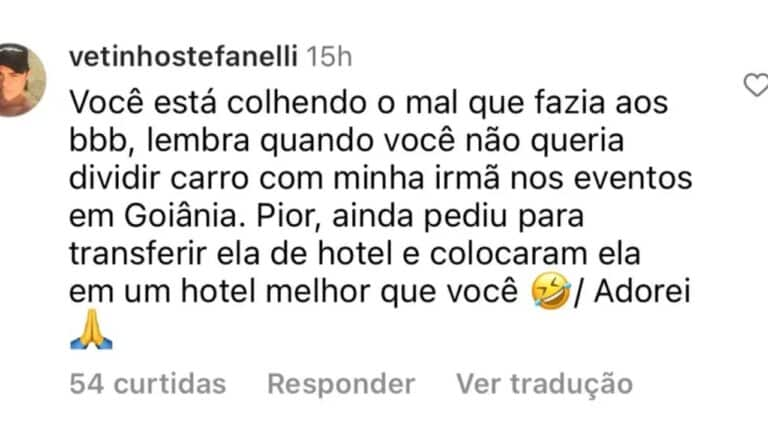
Task: Like the comment with the heart icon
Action: 756,87
